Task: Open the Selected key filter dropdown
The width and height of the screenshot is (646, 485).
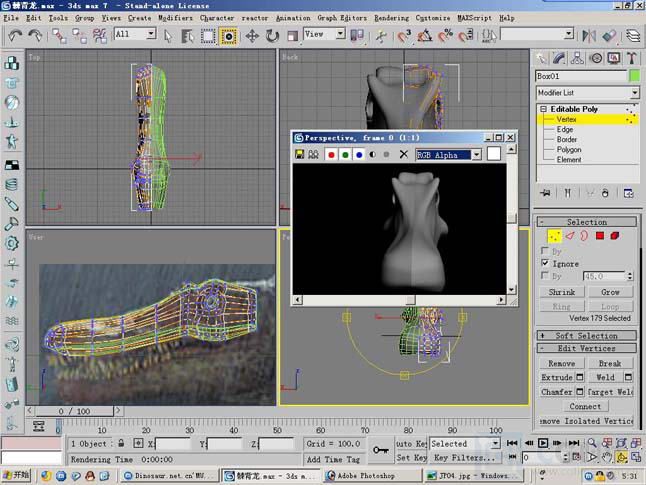Action: click(x=495, y=443)
